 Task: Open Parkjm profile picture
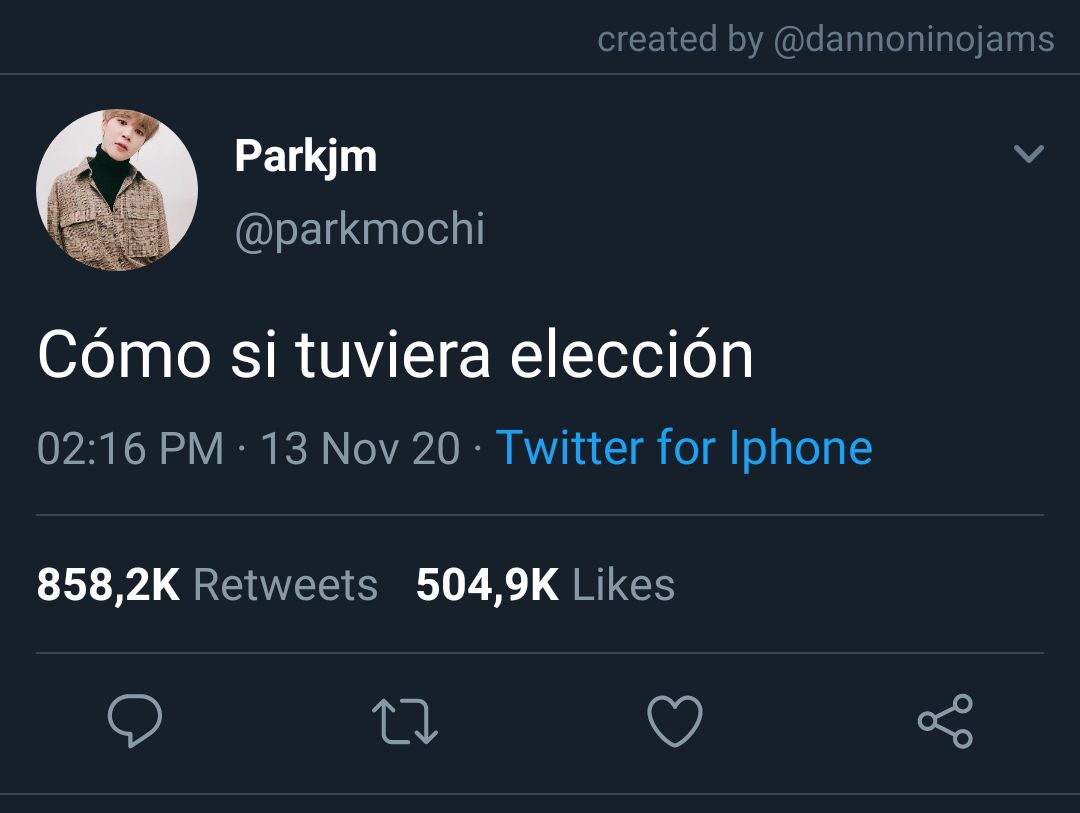[117, 189]
